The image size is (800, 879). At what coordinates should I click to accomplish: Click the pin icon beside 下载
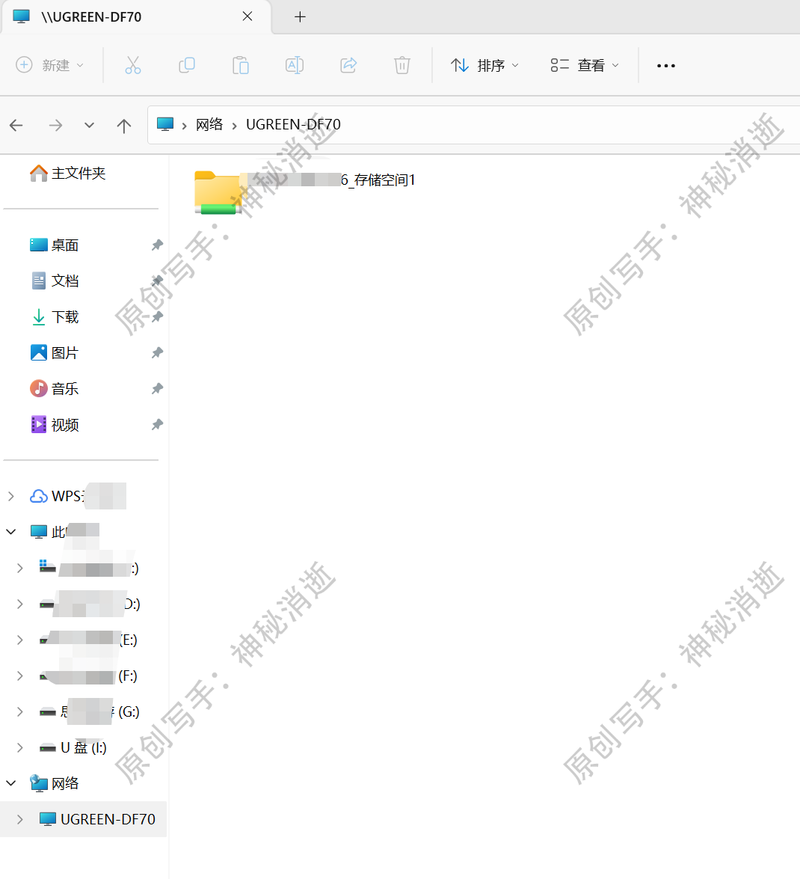point(157,317)
